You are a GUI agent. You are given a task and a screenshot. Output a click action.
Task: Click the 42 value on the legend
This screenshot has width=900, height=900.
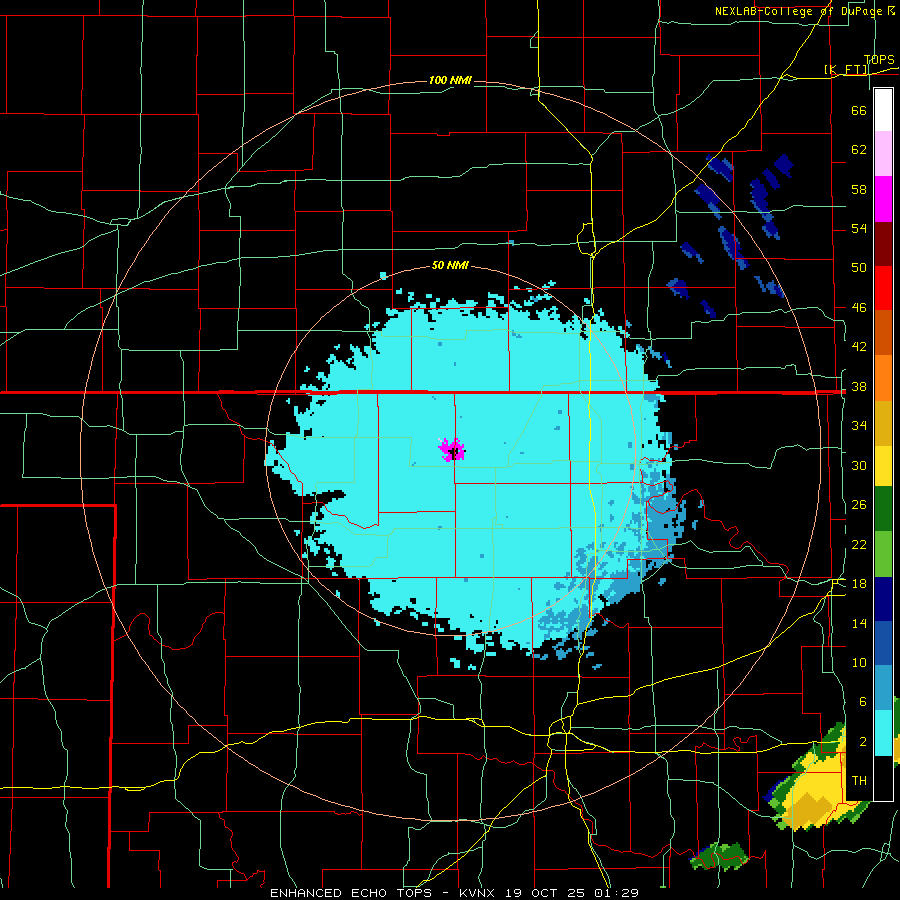tap(859, 347)
